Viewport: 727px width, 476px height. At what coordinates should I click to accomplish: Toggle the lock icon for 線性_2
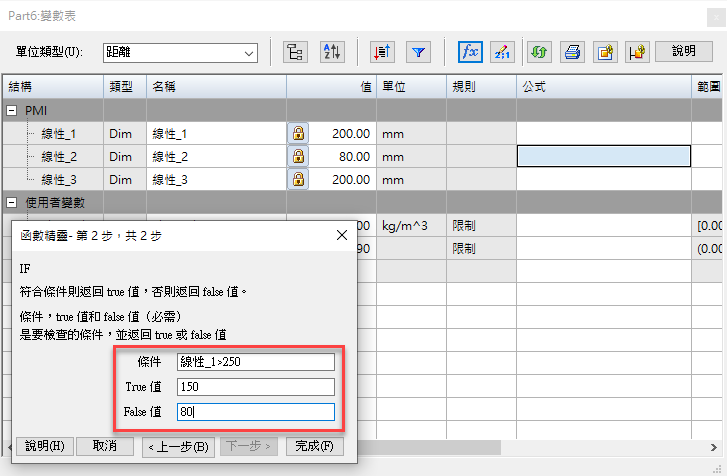298,157
